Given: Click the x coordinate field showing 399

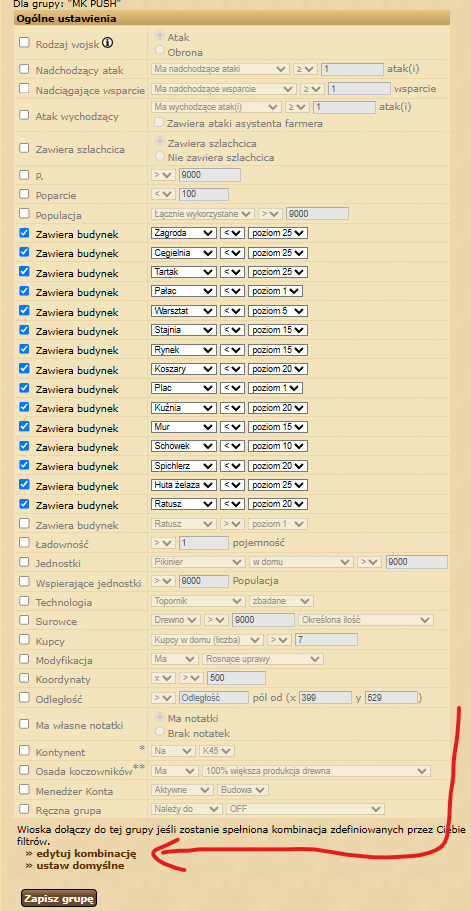Looking at the screenshot, I should (x=325, y=697).
